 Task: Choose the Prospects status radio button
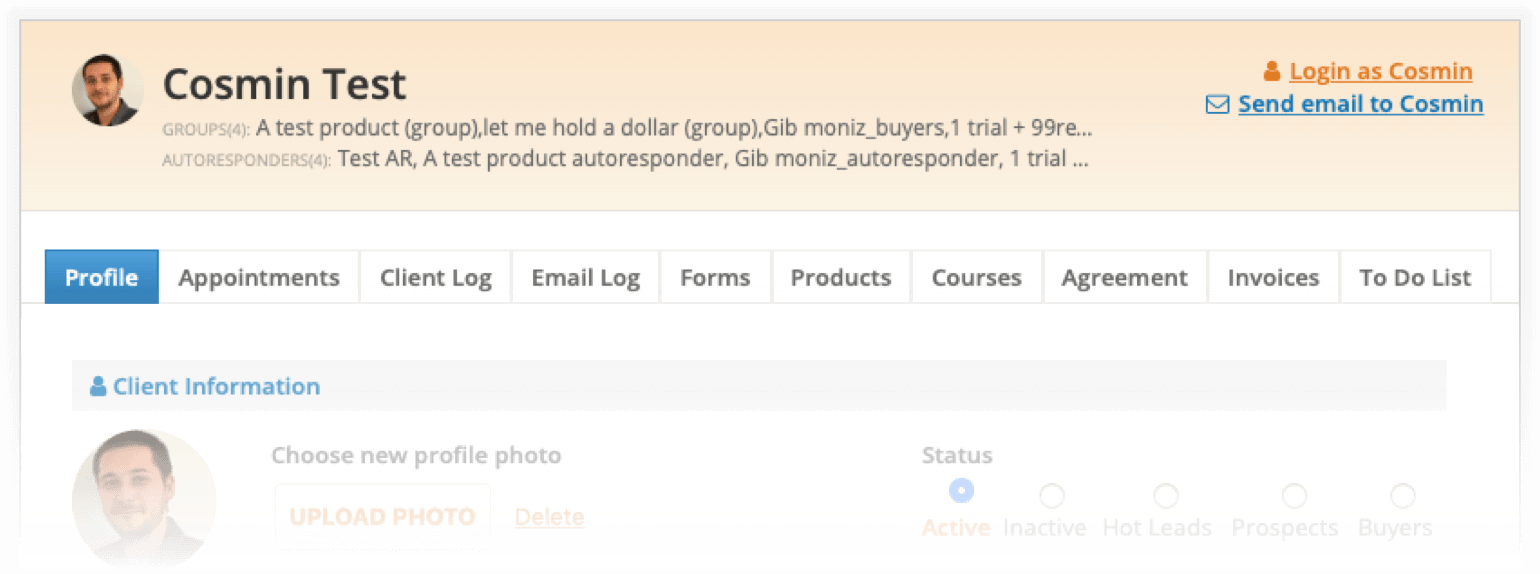[x=1294, y=495]
